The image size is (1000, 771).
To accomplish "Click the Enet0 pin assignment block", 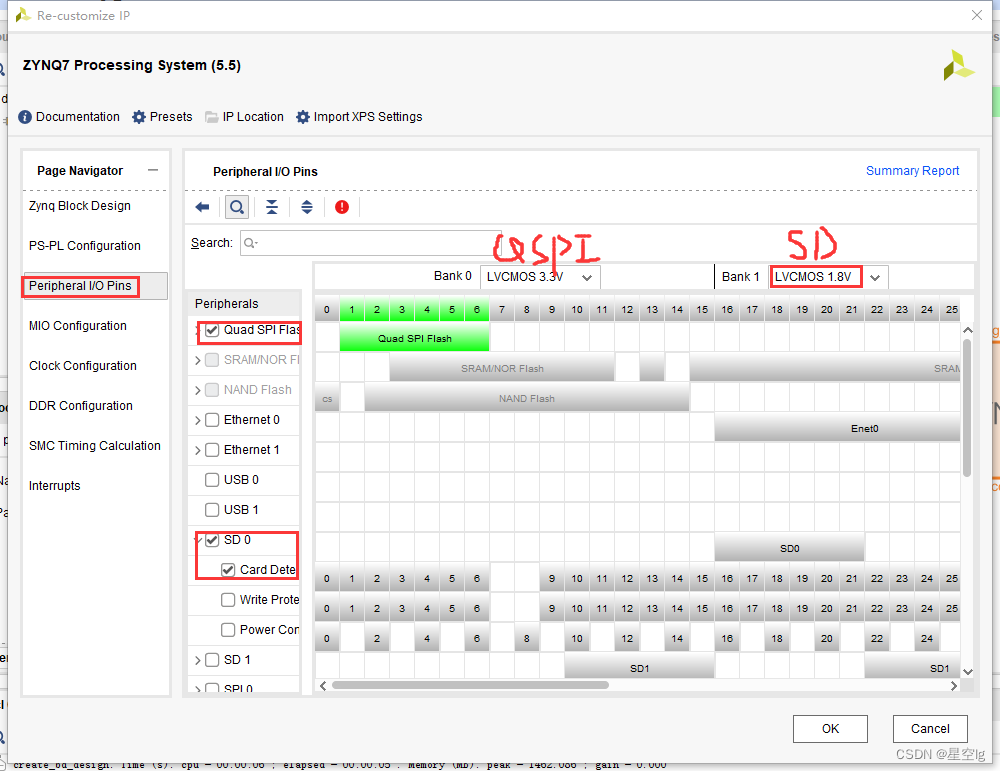I will (837, 428).
